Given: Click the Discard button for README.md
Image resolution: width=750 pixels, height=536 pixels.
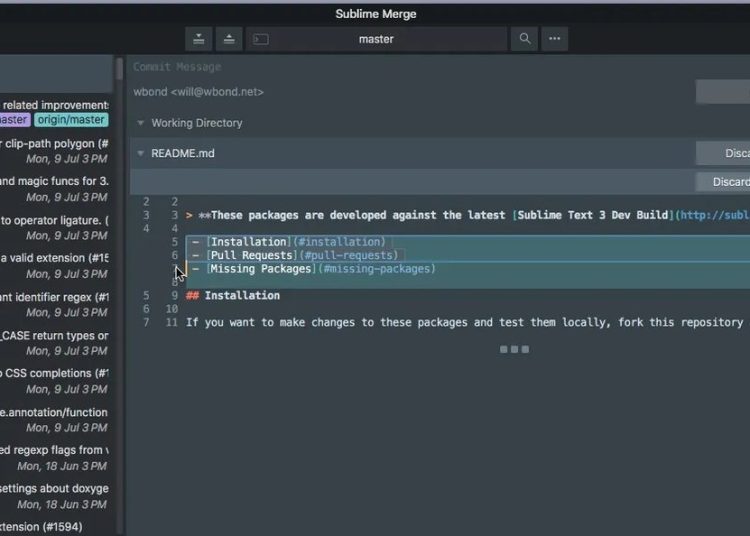Looking at the screenshot, I should (724, 153).
